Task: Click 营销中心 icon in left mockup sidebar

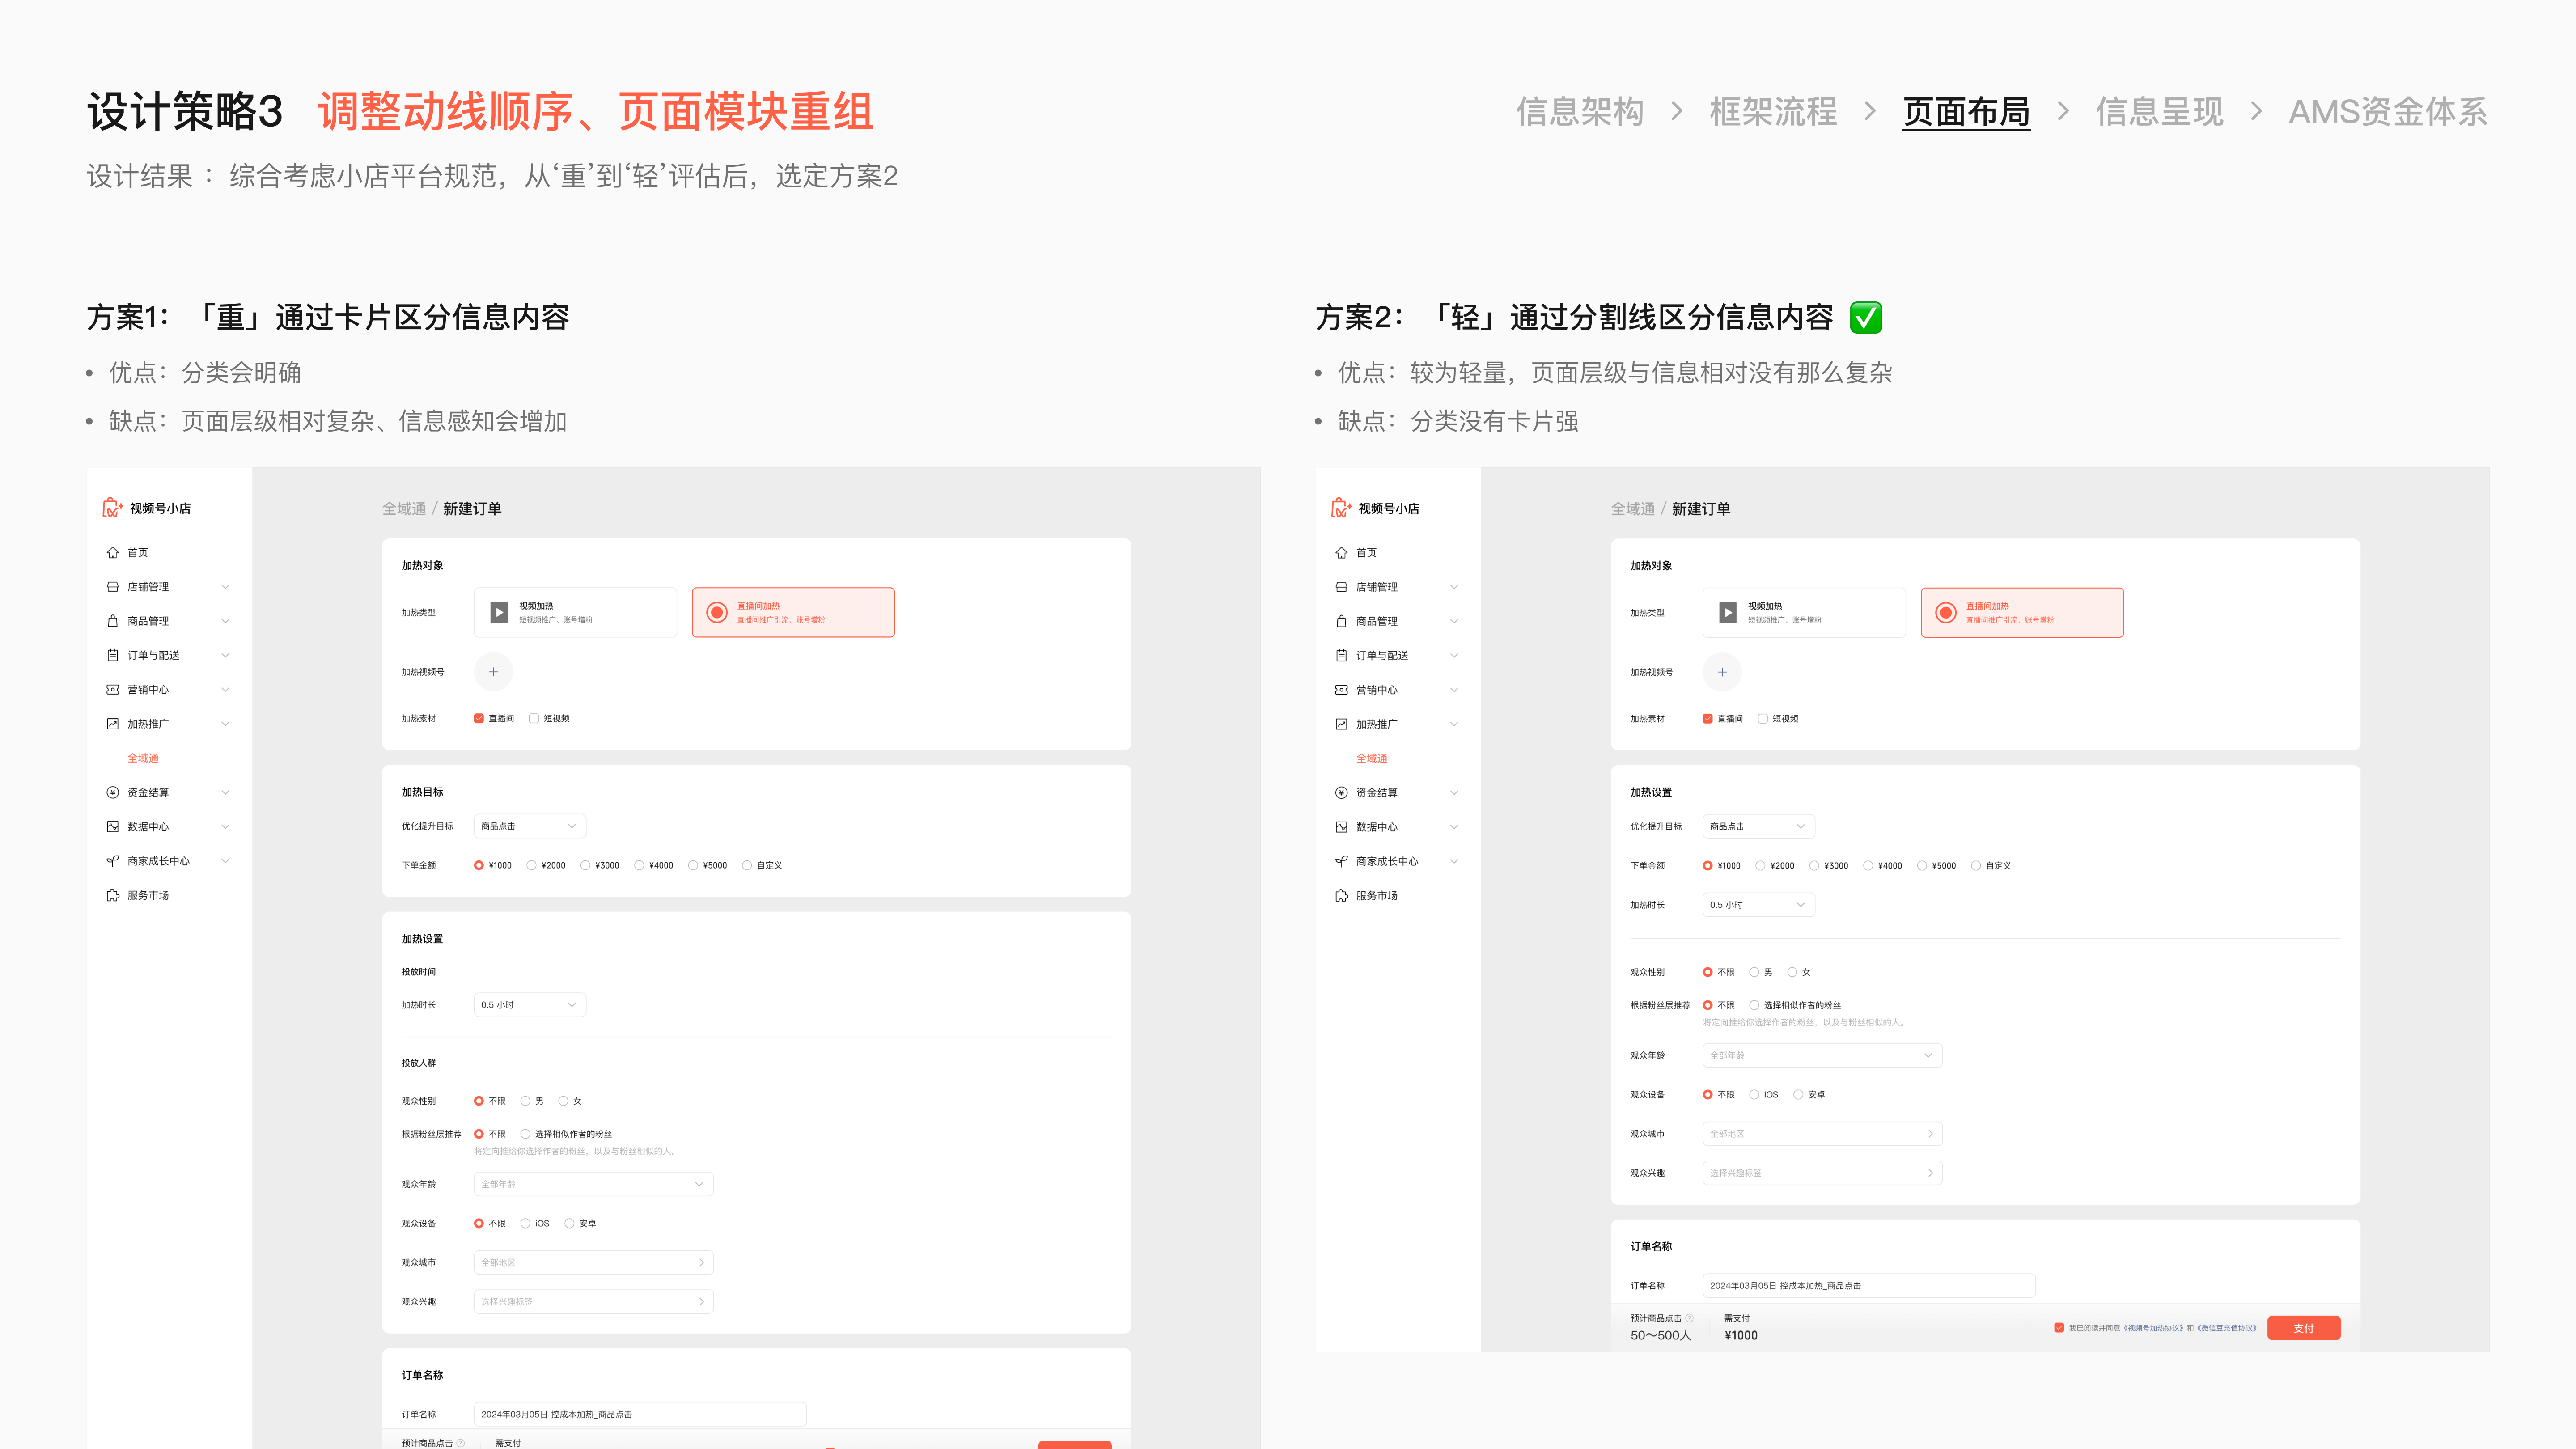Action: [x=113, y=690]
